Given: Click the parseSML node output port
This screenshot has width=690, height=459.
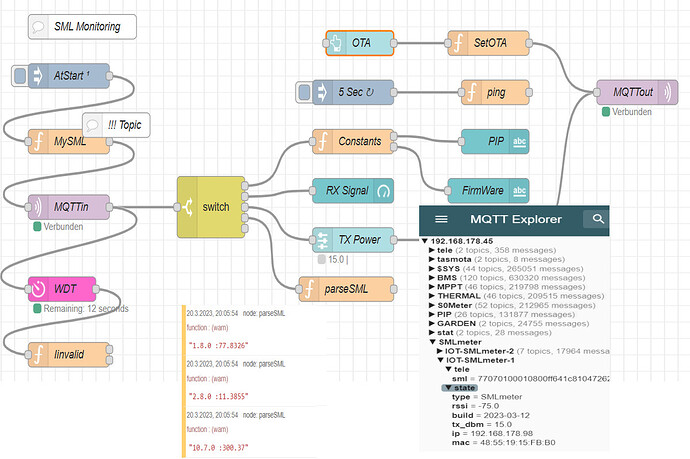Looking at the screenshot, I should click(393, 289).
